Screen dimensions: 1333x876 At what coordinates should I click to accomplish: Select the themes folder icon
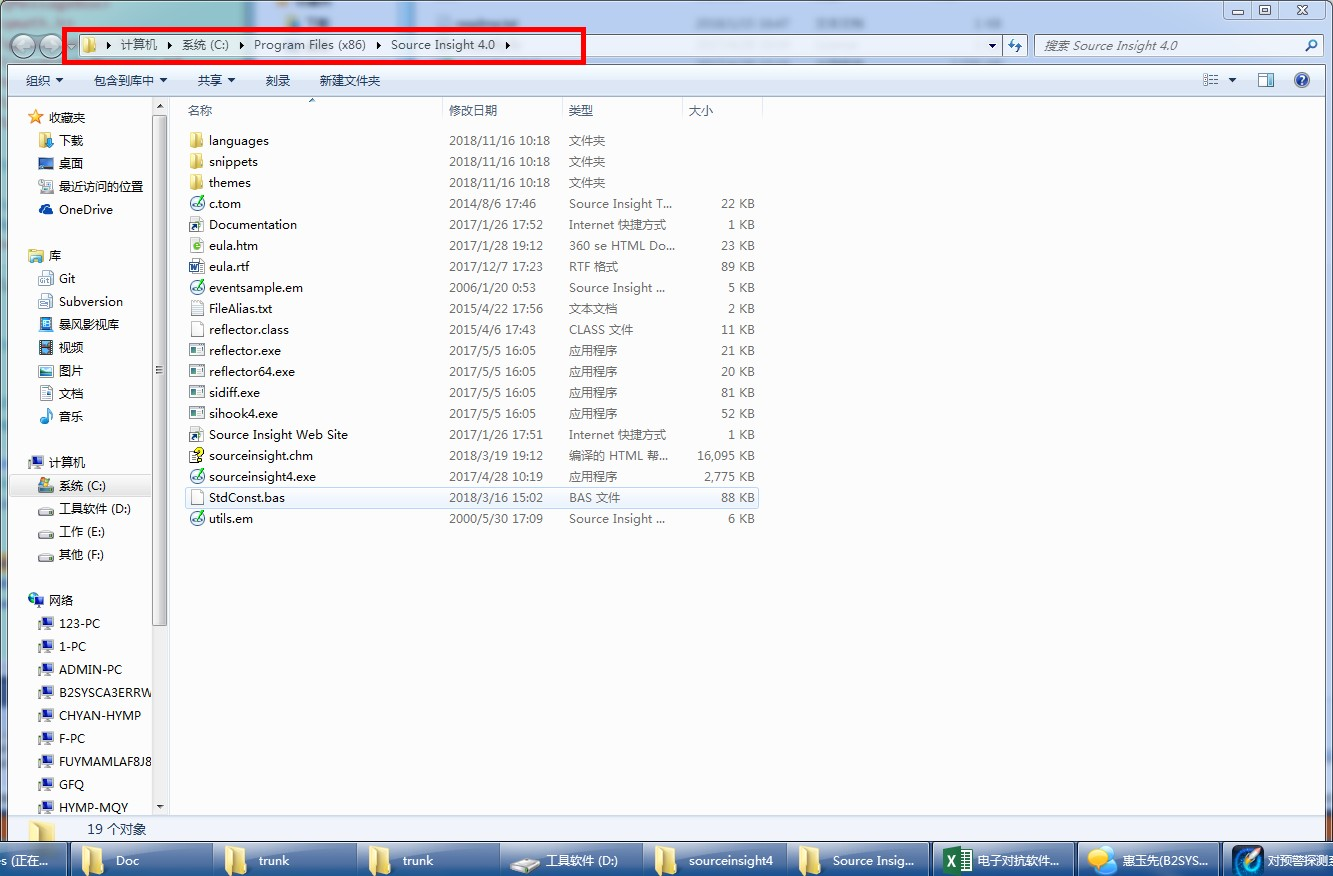click(197, 183)
